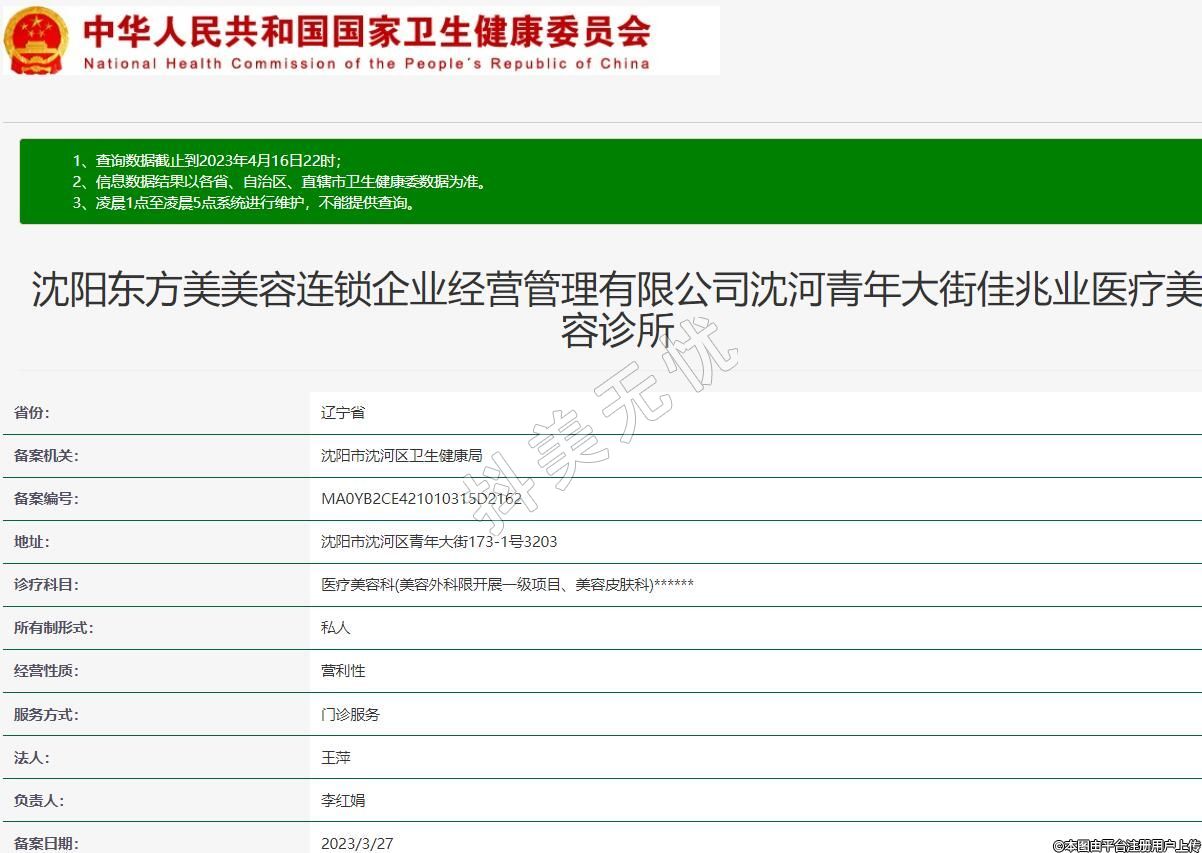Click the ownership value 私人
Image resolution: width=1202 pixels, height=853 pixels.
336,628
